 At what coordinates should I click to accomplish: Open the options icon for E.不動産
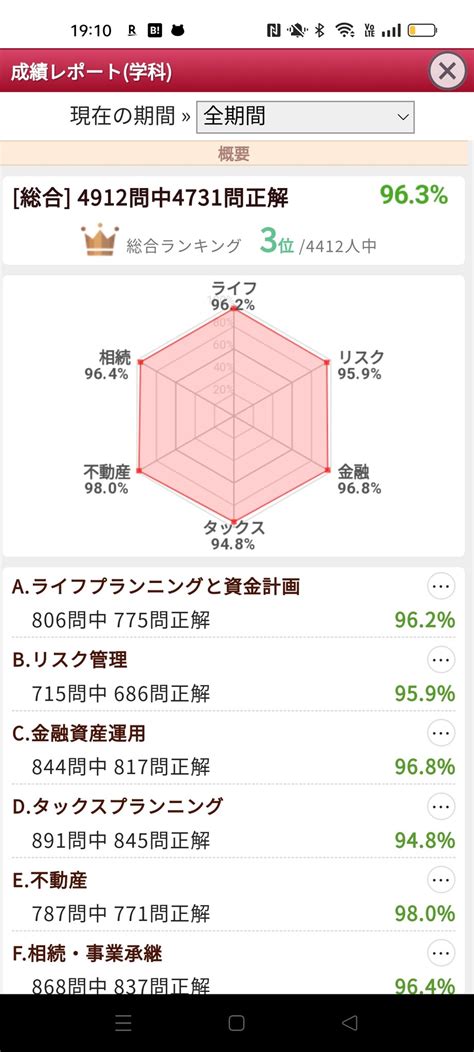click(441, 880)
